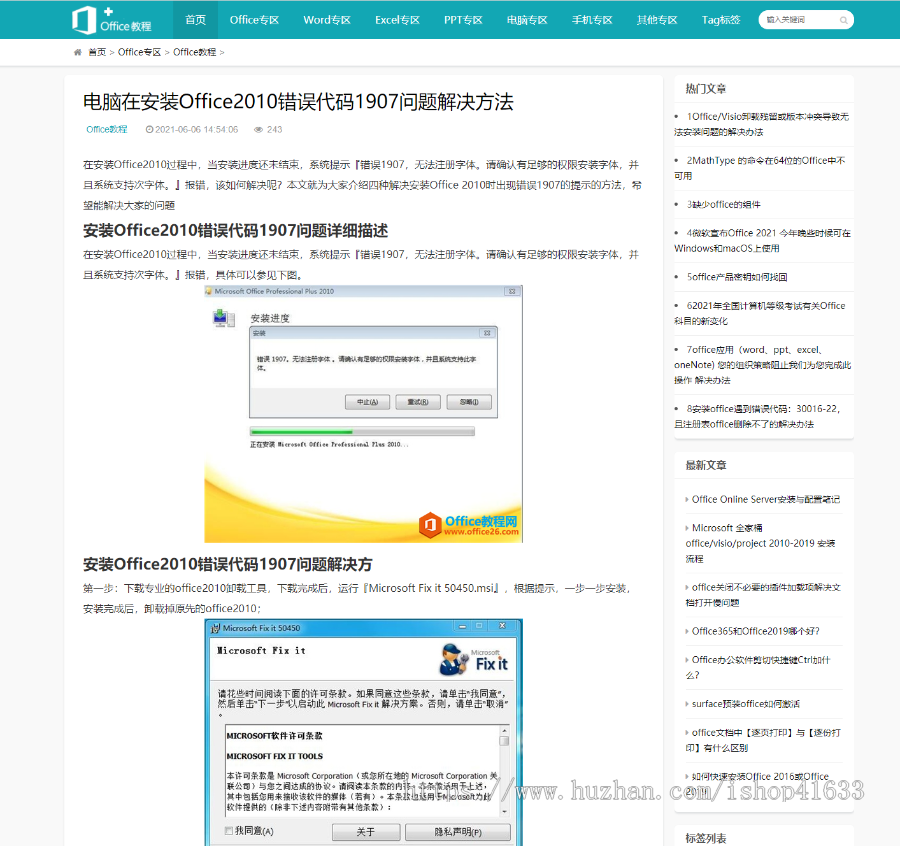Click the green installation progress bar
900x846 pixels.
point(300,432)
